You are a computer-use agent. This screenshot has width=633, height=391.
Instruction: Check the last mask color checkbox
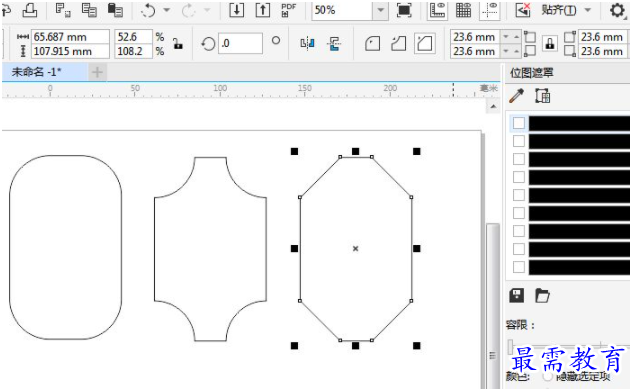[519, 267]
